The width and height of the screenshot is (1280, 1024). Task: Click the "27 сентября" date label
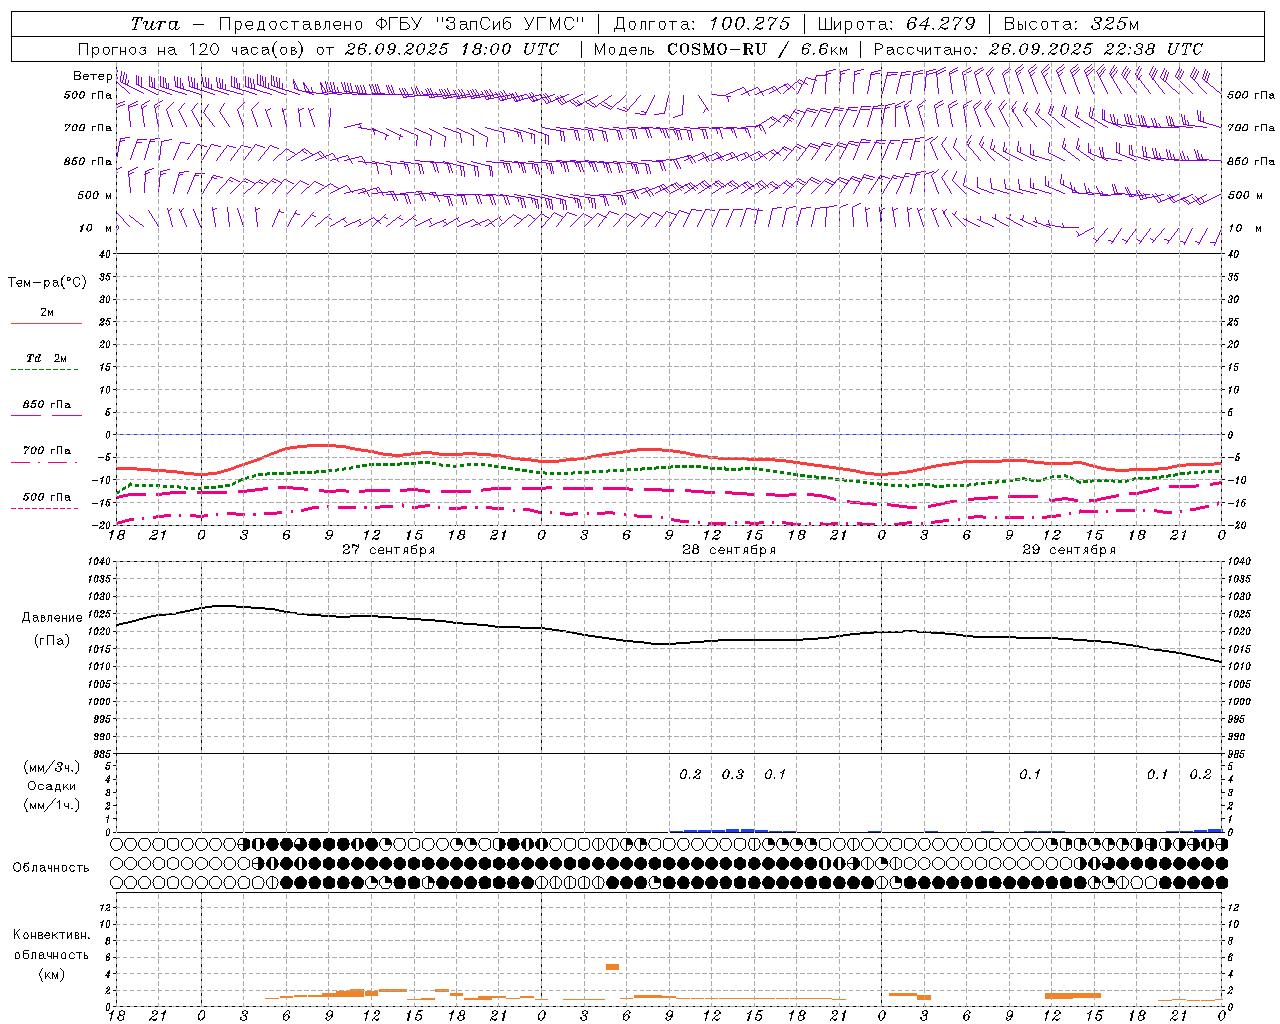coord(388,550)
